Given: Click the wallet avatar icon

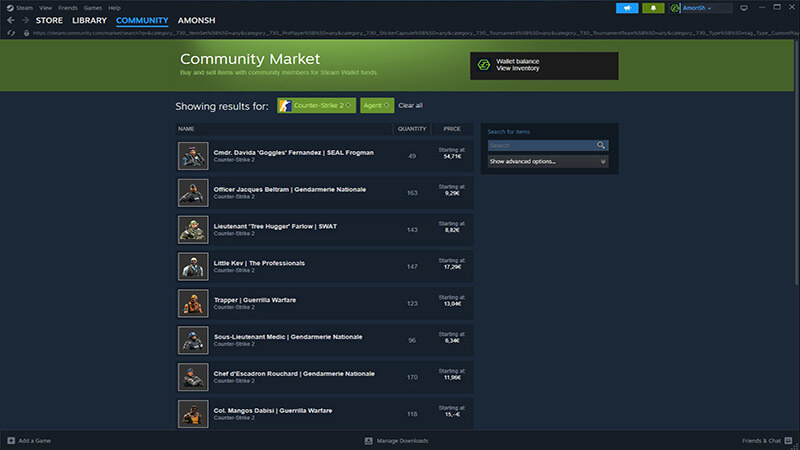Looking at the screenshot, I should point(484,65).
